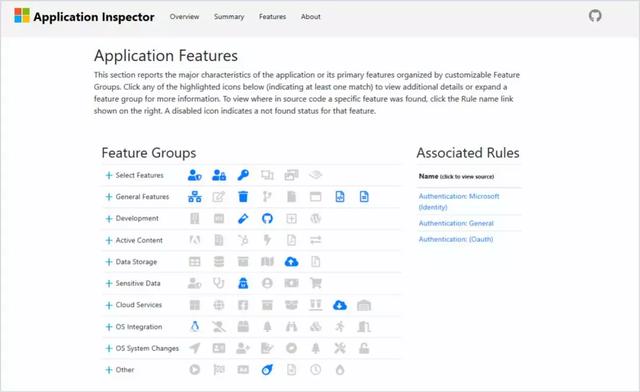This screenshot has width=640, height=392.
Task: Click the GitHub icon in Development row
Action: click(x=267, y=218)
